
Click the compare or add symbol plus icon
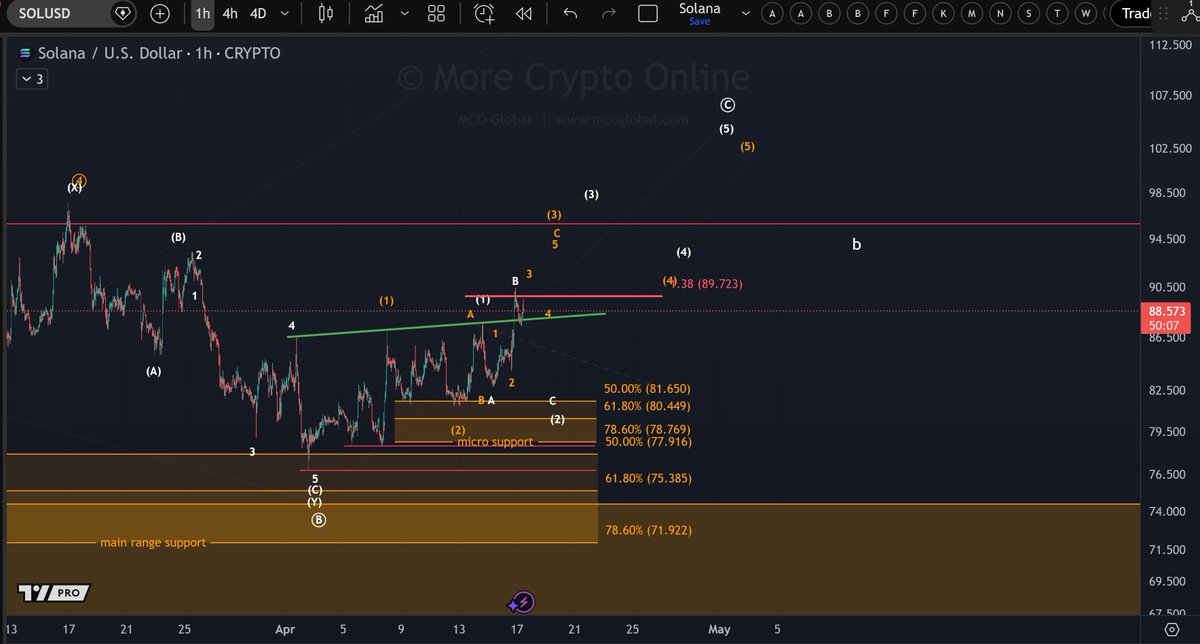160,14
